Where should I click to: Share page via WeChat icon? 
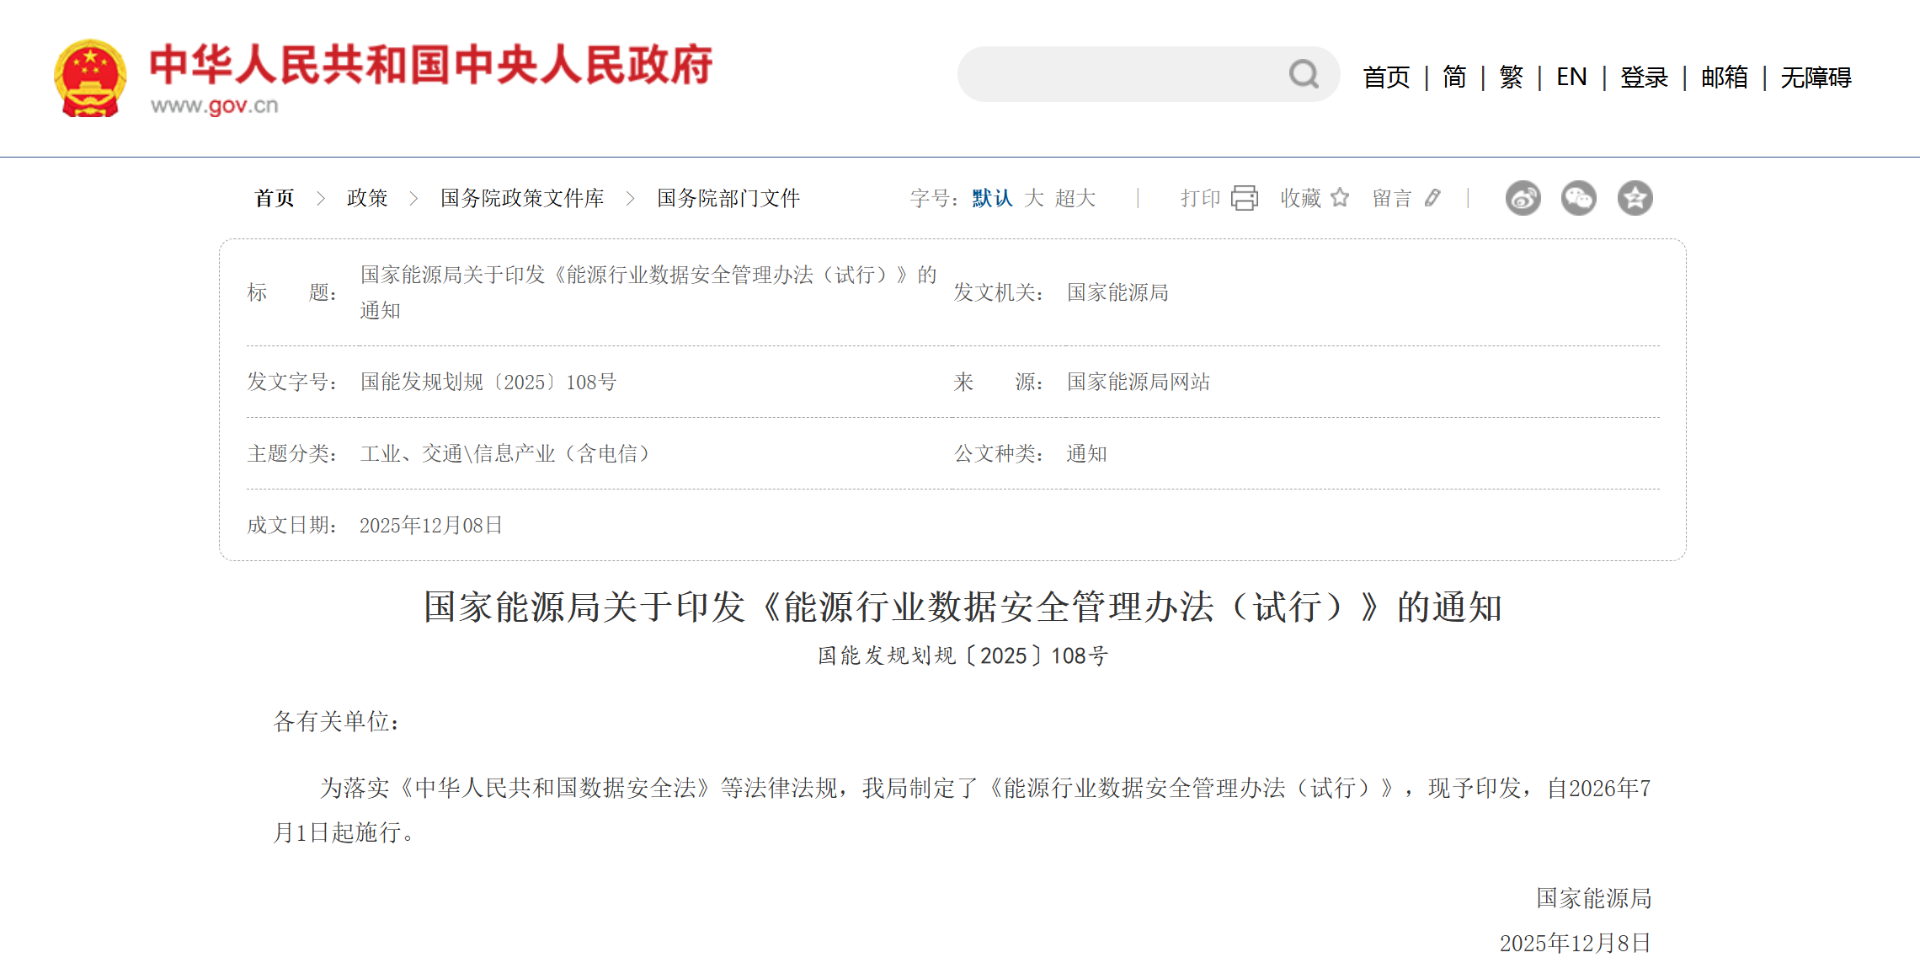[x=1579, y=198]
